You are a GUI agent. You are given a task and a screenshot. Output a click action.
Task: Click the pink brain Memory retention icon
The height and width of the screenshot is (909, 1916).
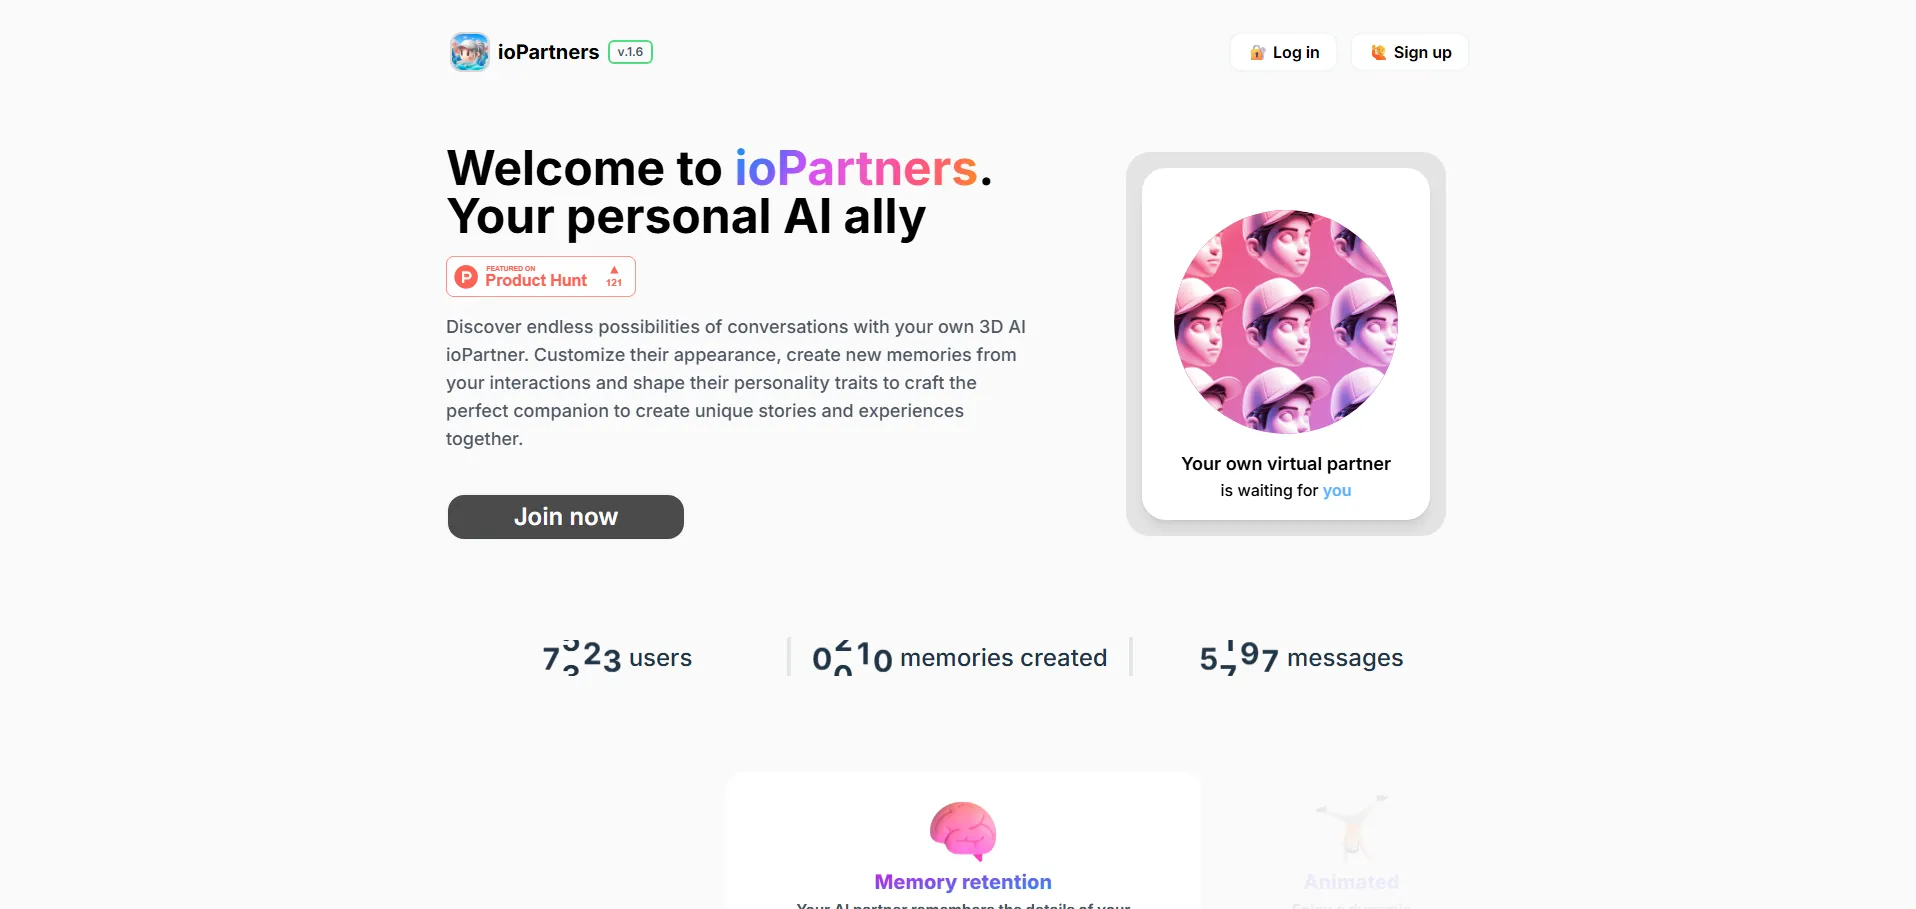[x=963, y=831]
